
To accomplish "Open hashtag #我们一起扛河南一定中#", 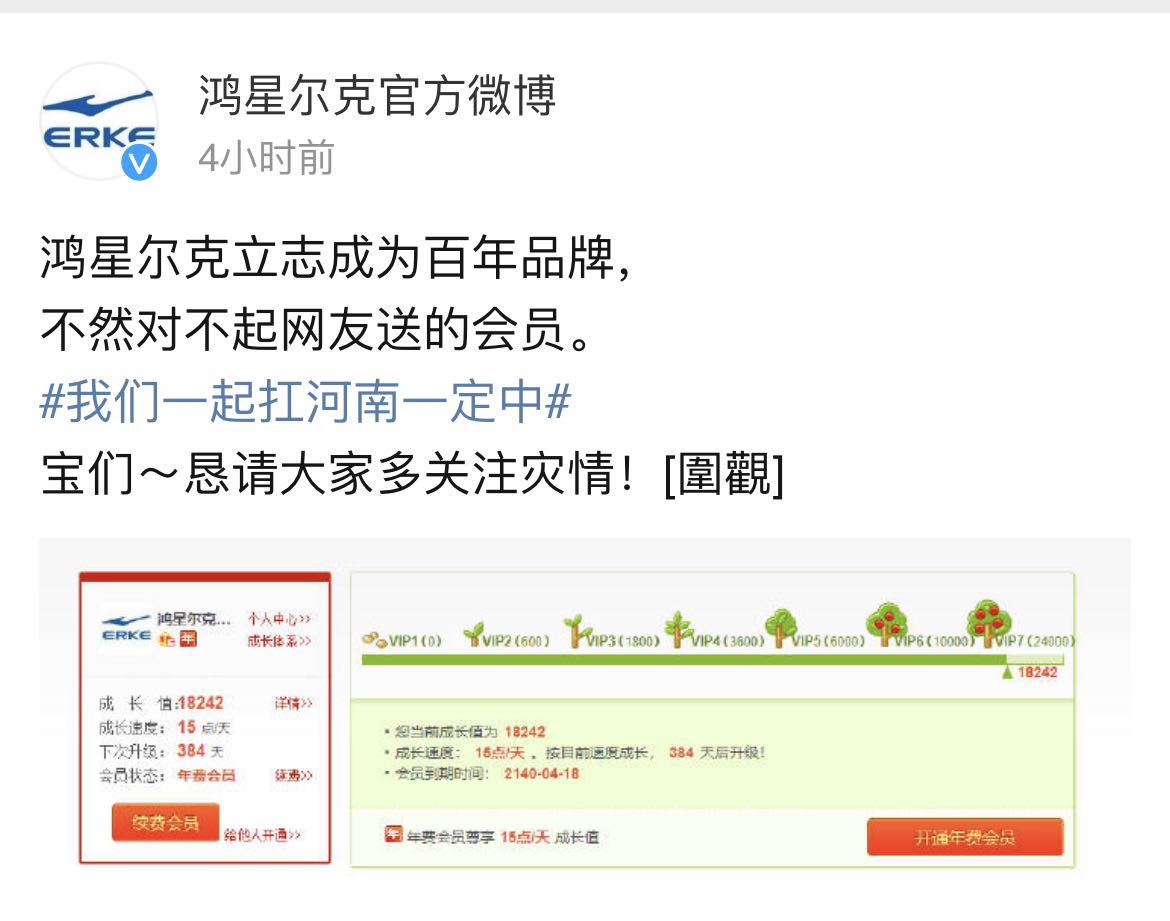I will 305,401.
